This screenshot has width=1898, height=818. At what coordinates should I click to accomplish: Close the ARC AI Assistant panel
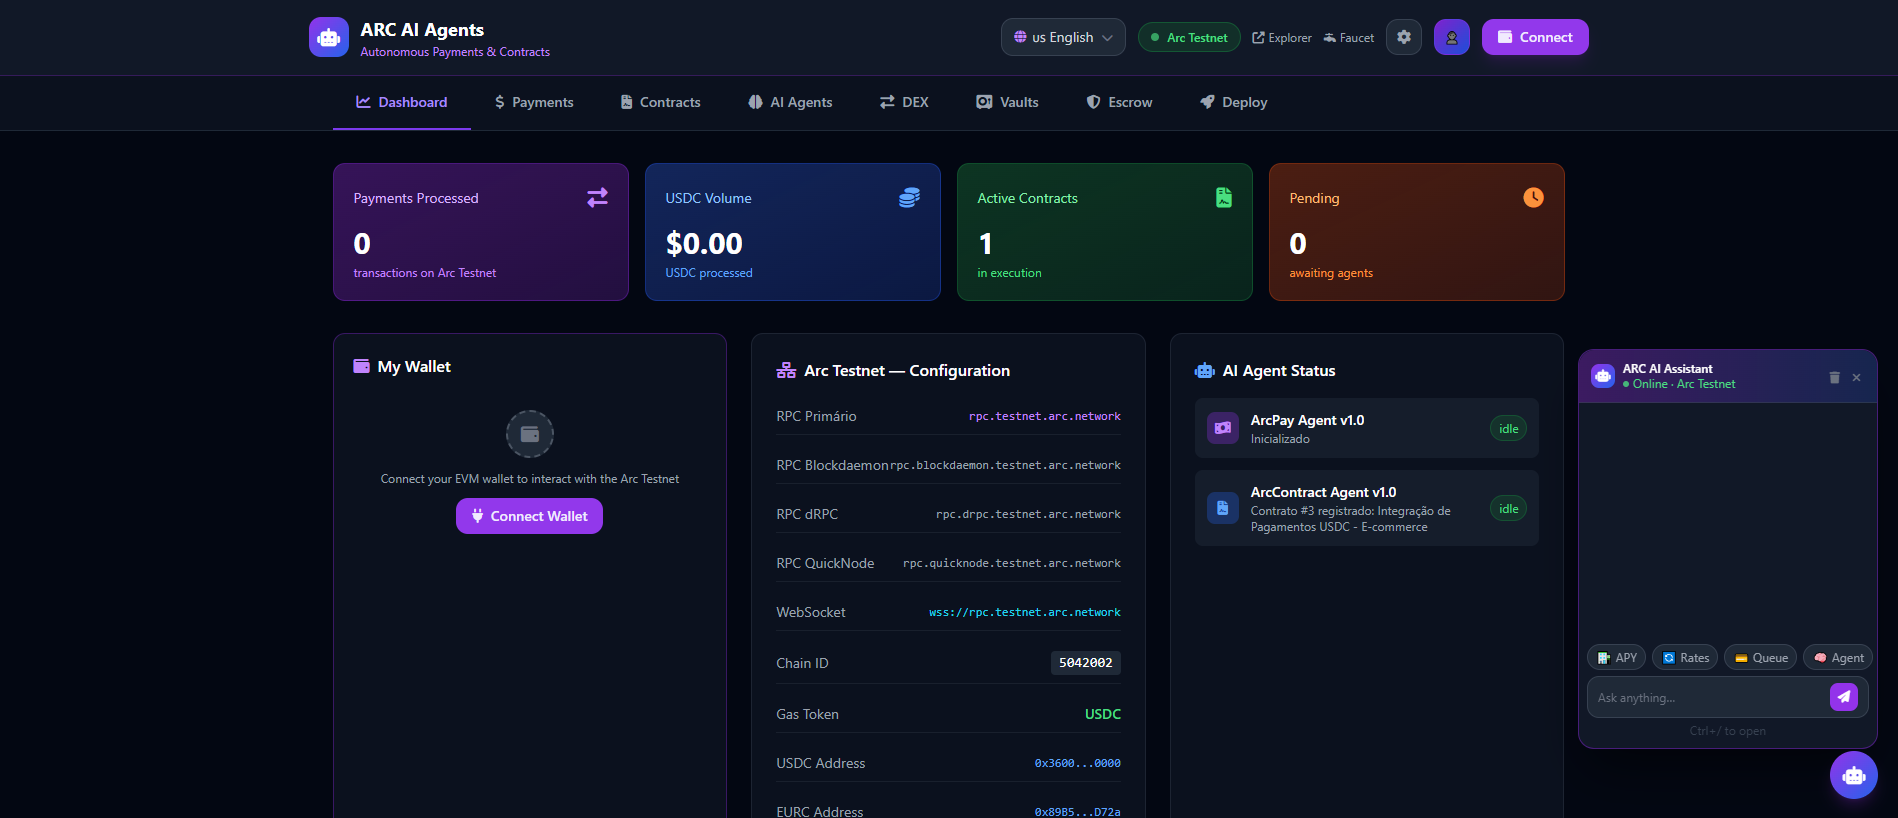[x=1856, y=377]
